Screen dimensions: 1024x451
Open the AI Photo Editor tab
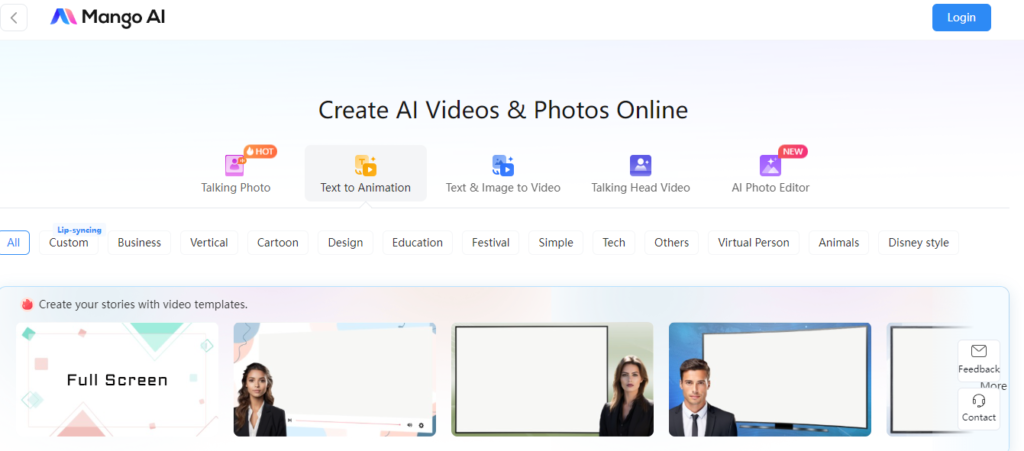pyautogui.click(x=771, y=173)
